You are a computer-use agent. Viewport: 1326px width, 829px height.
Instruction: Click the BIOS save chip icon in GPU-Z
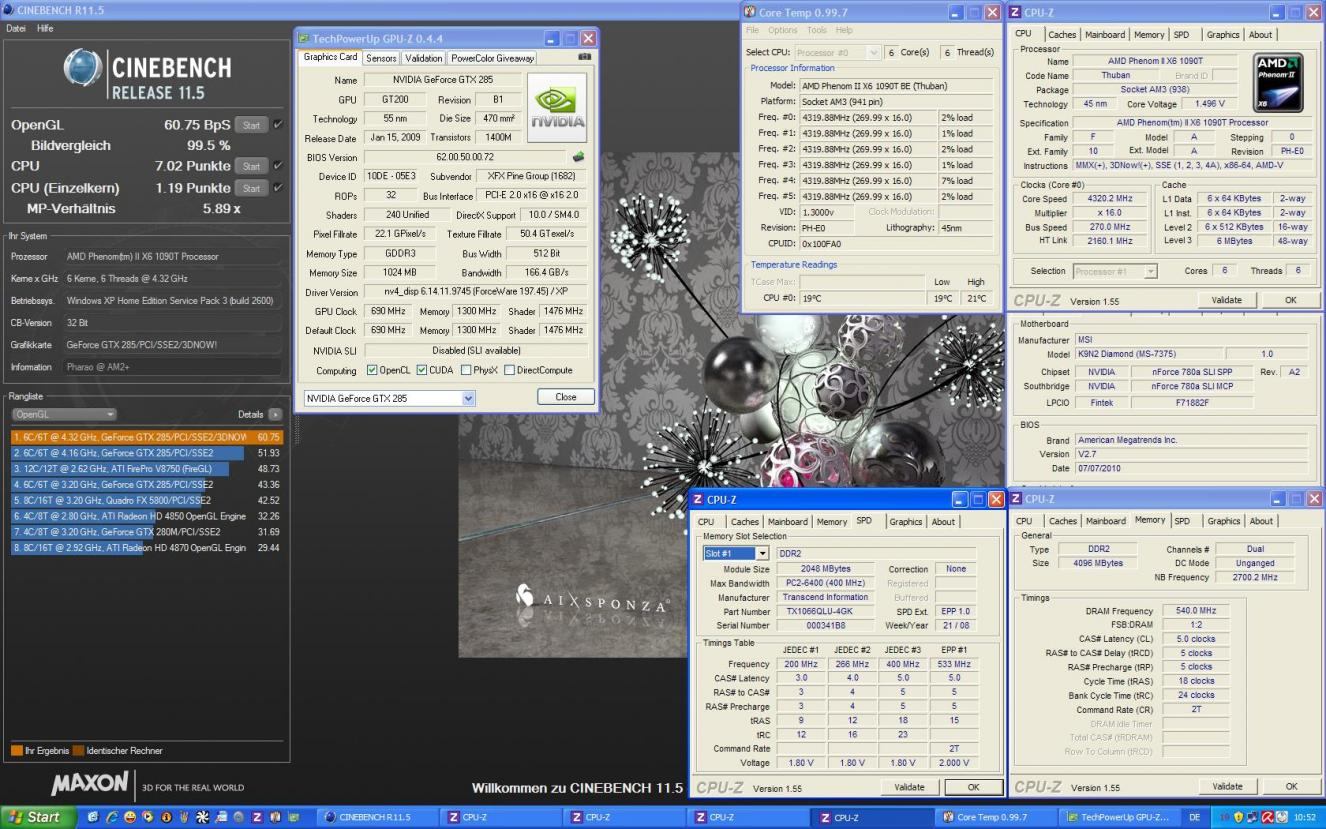pos(577,157)
